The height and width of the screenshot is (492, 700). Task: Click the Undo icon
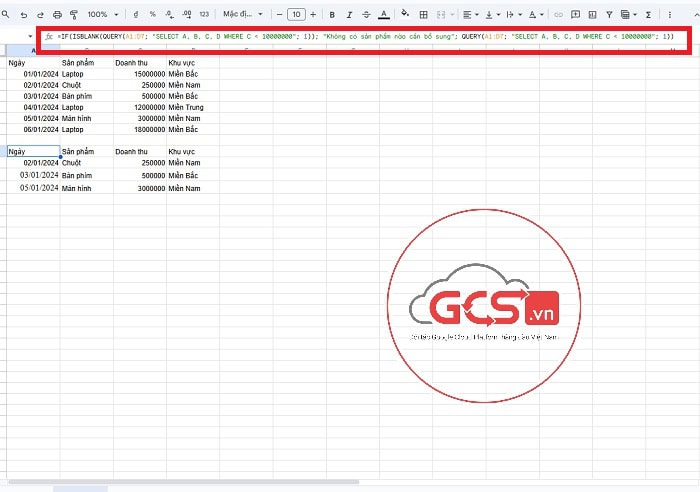tap(23, 15)
